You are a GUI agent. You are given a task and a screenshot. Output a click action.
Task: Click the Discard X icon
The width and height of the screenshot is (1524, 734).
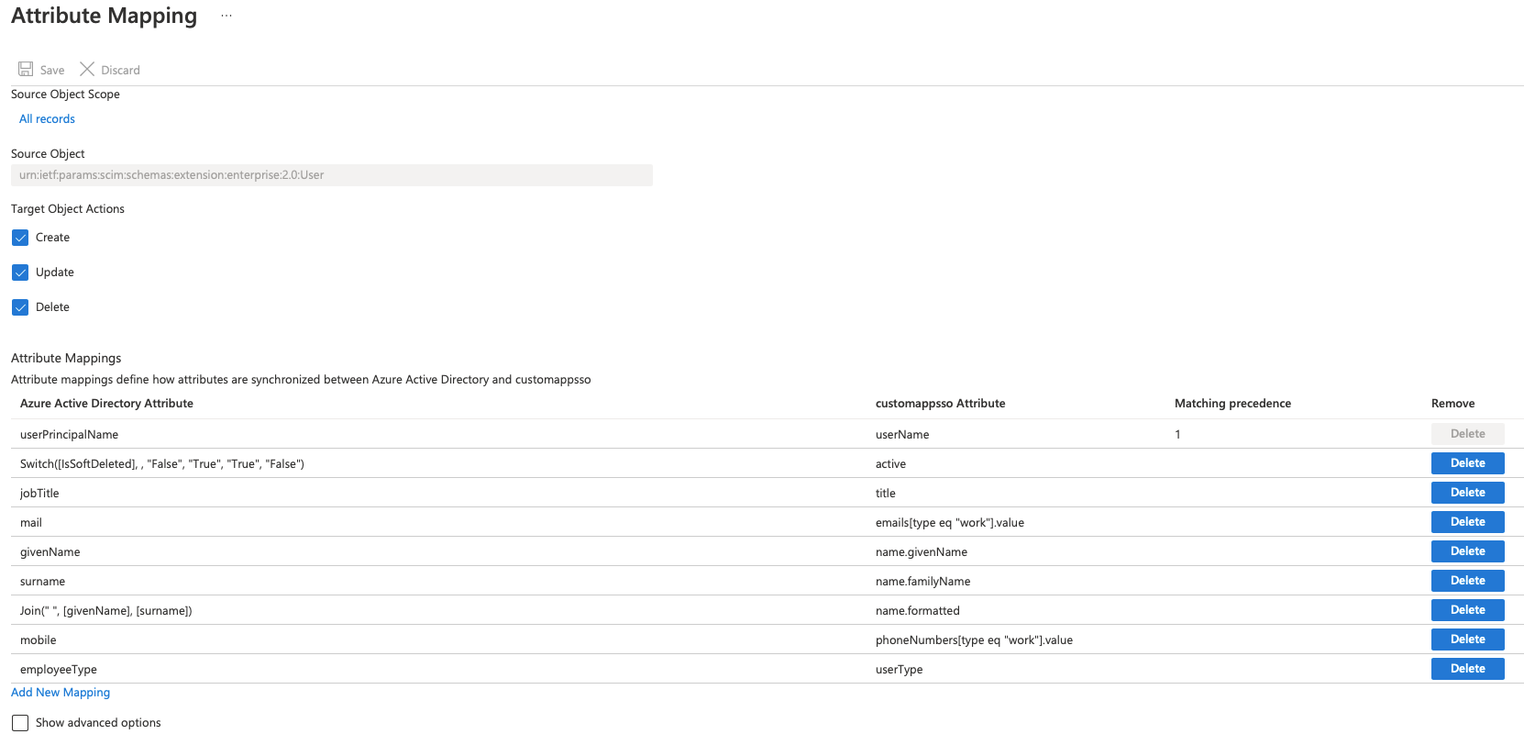click(x=87, y=69)
